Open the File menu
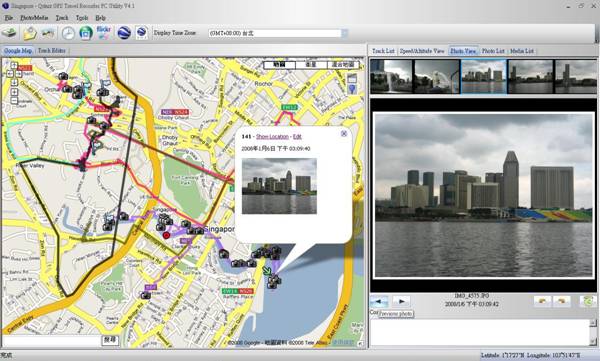 click(x=9, y=18)
